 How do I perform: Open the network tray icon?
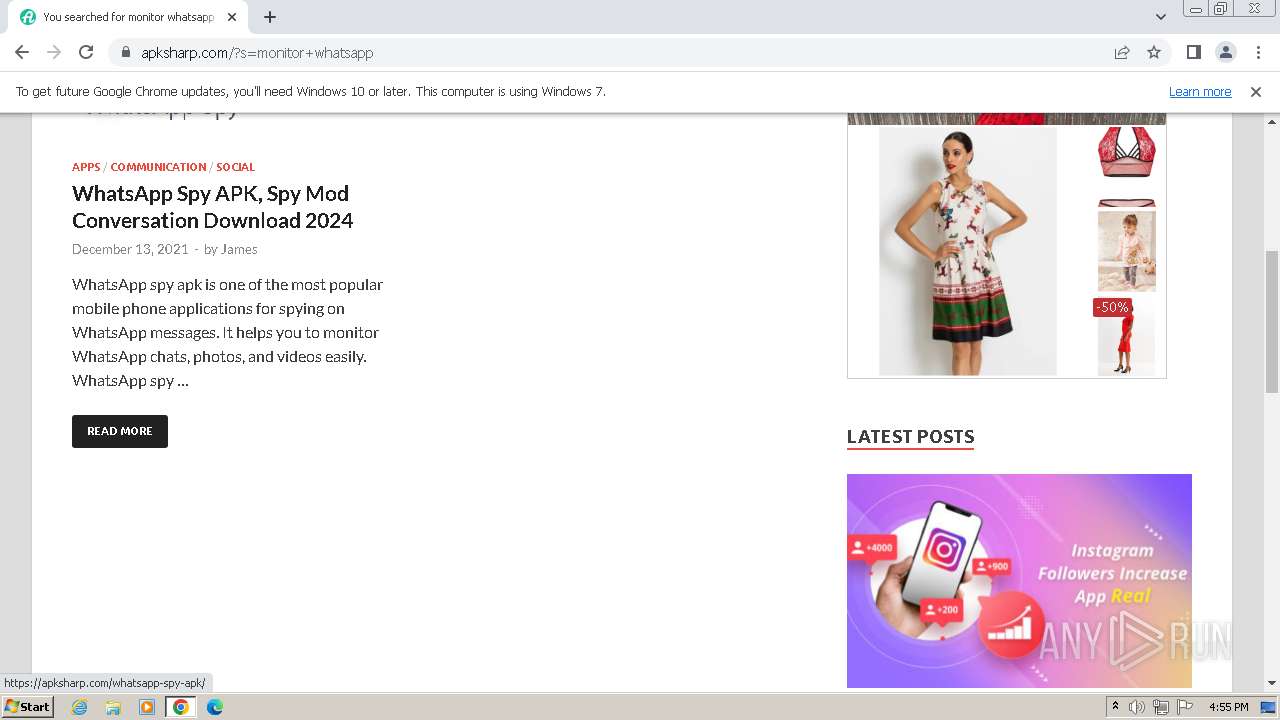1161,707
